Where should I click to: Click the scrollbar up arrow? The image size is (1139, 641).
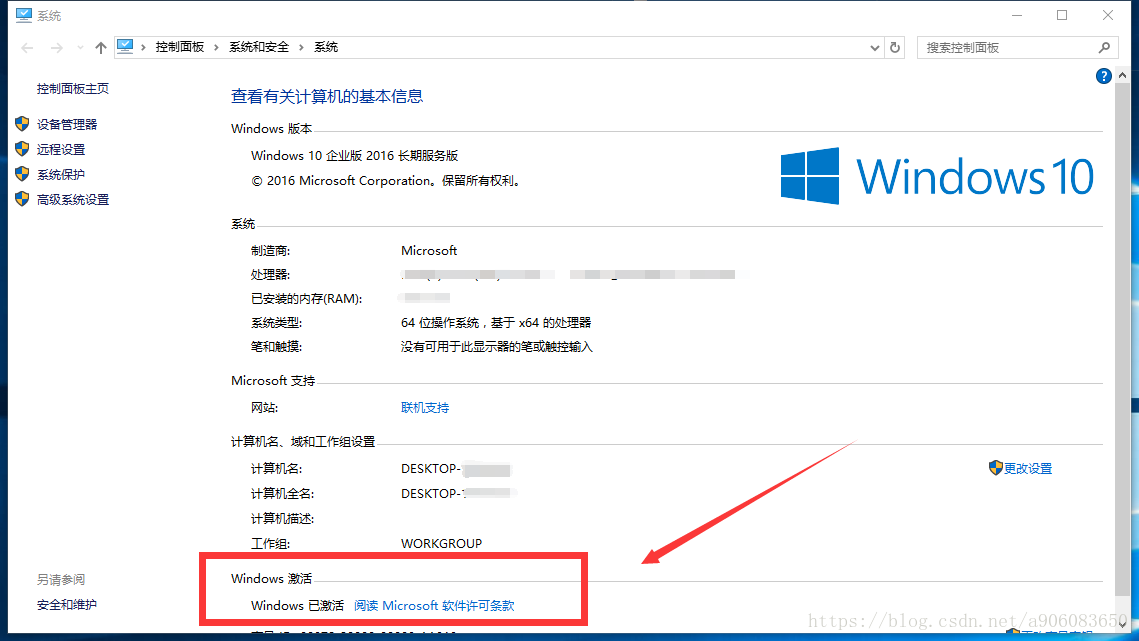click(1122, 76)
